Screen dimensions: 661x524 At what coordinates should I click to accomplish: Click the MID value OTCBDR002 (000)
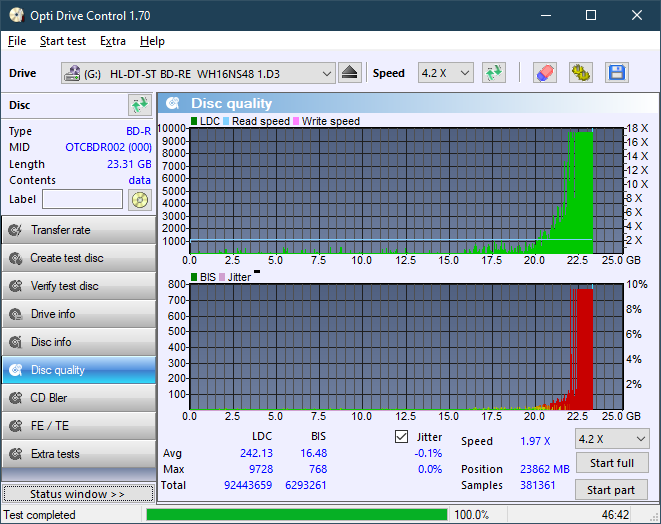(108, 147)
